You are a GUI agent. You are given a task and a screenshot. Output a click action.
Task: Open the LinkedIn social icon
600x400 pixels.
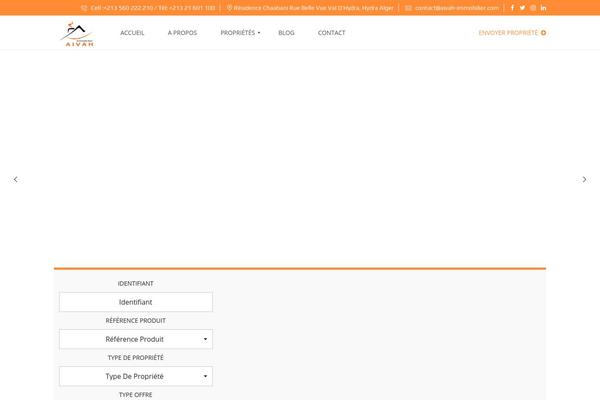point(543,7)
